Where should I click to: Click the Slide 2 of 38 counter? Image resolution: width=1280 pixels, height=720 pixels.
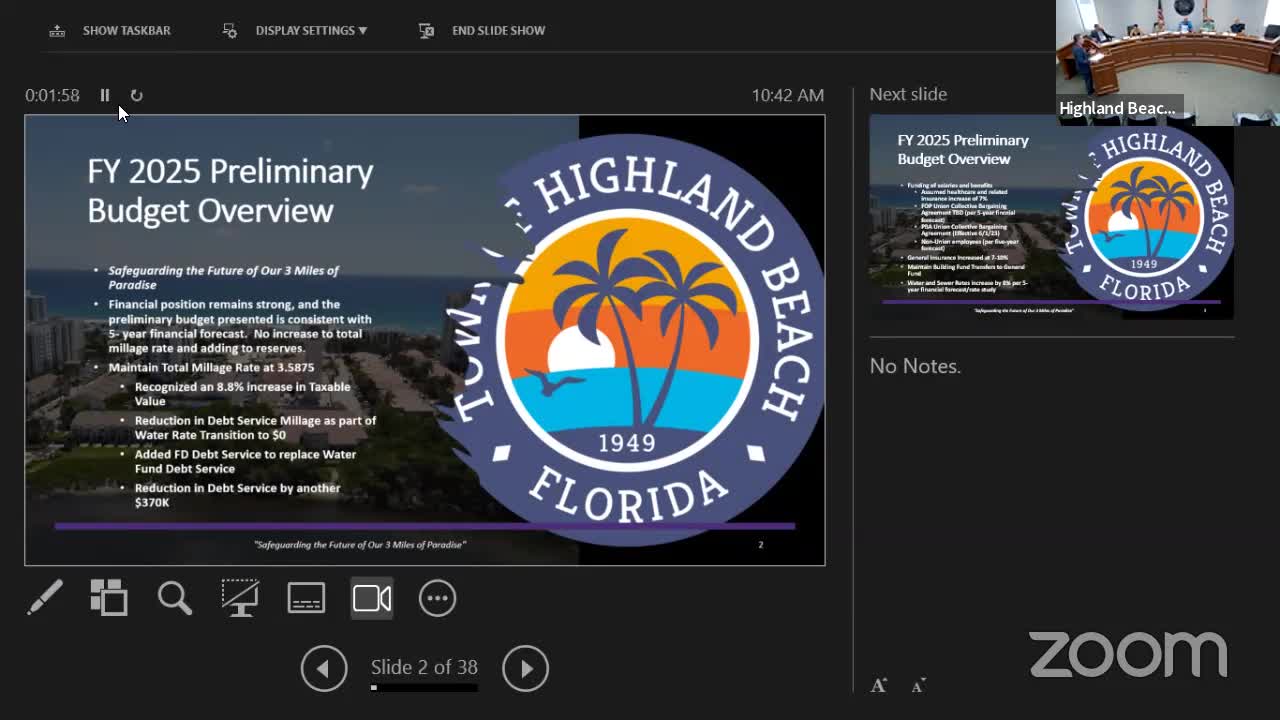424,667
